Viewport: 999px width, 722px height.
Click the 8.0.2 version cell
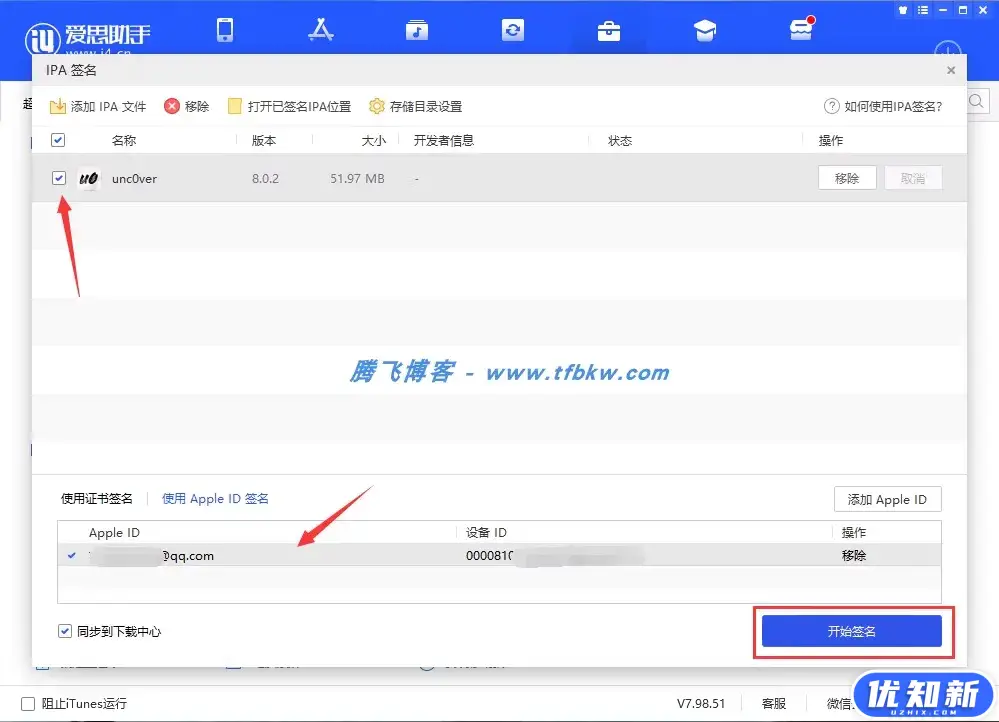coord(265,178)
